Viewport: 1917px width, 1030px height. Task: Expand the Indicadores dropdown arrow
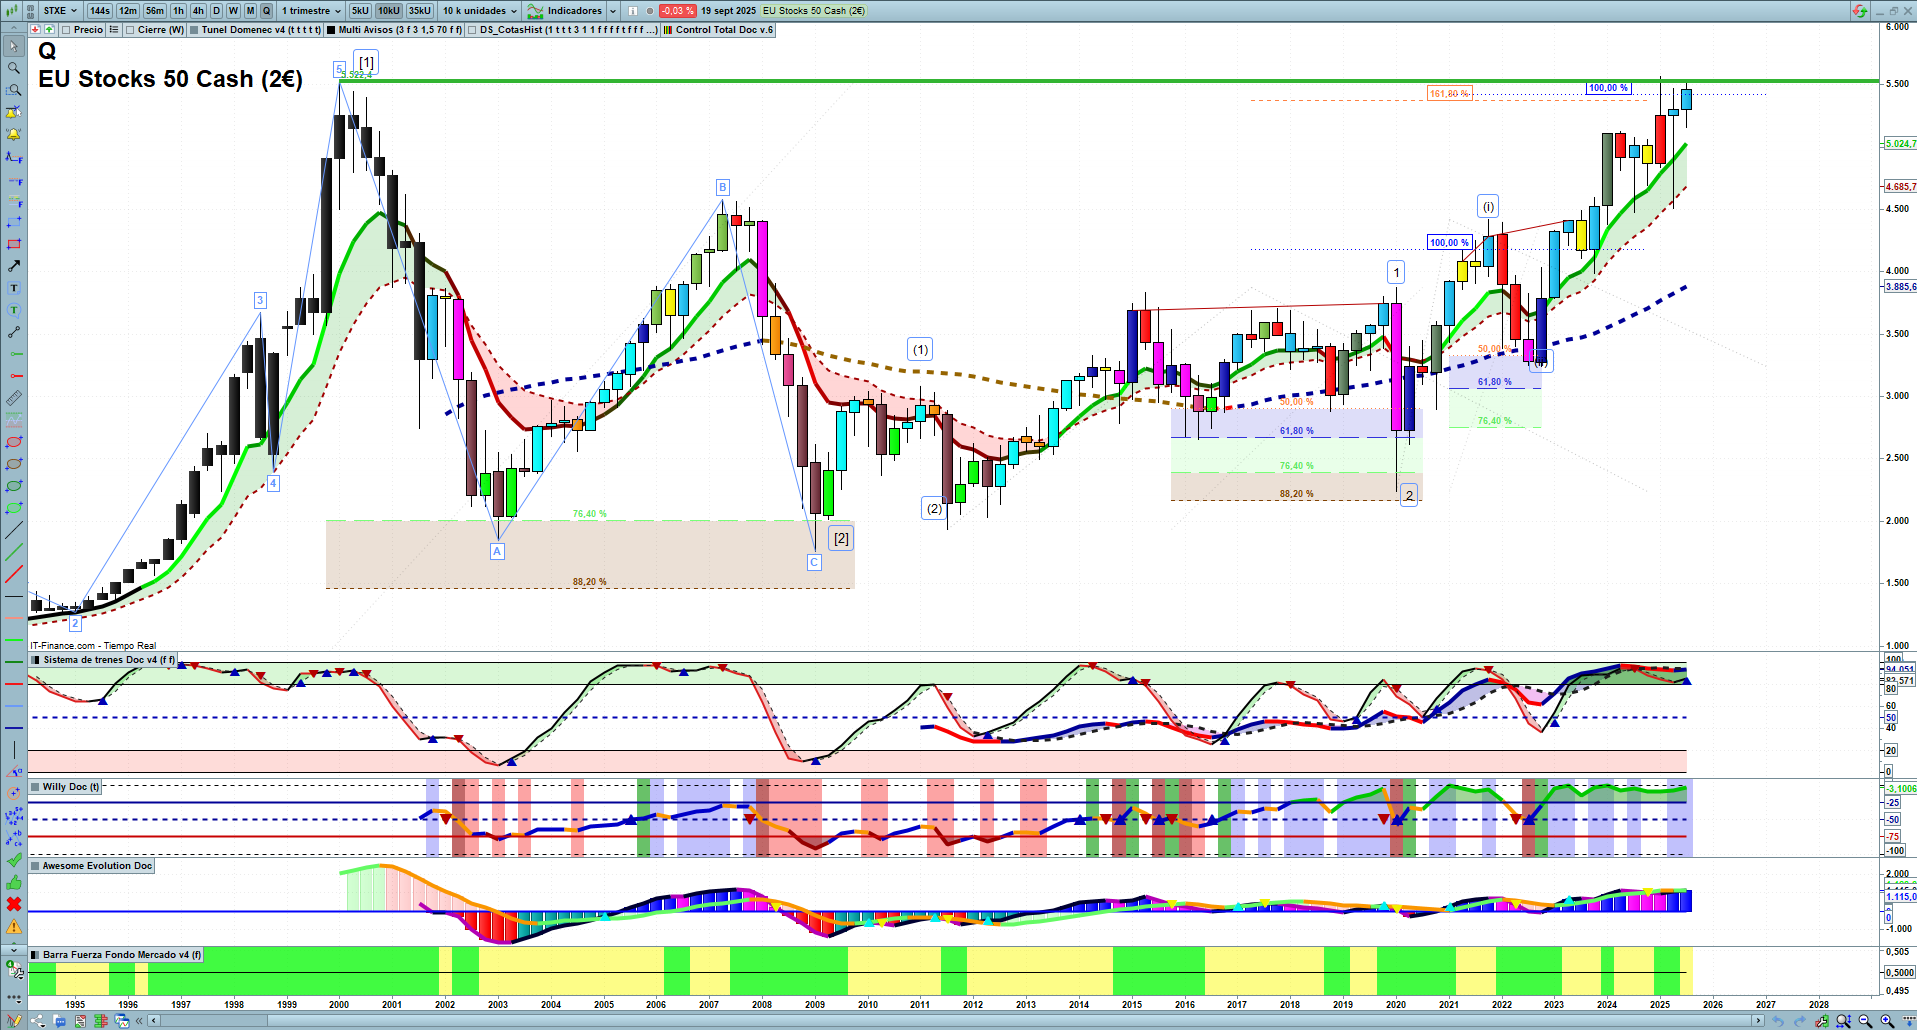[613, 11]
